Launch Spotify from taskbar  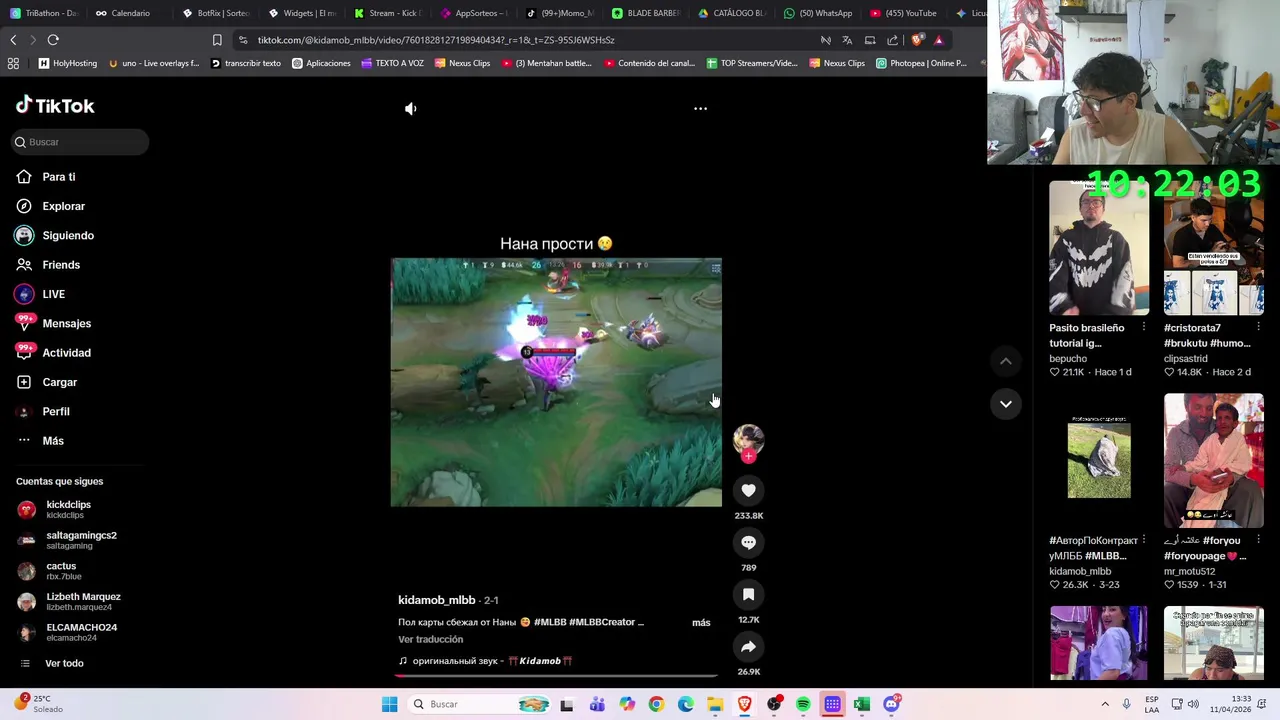pos(803,704)
